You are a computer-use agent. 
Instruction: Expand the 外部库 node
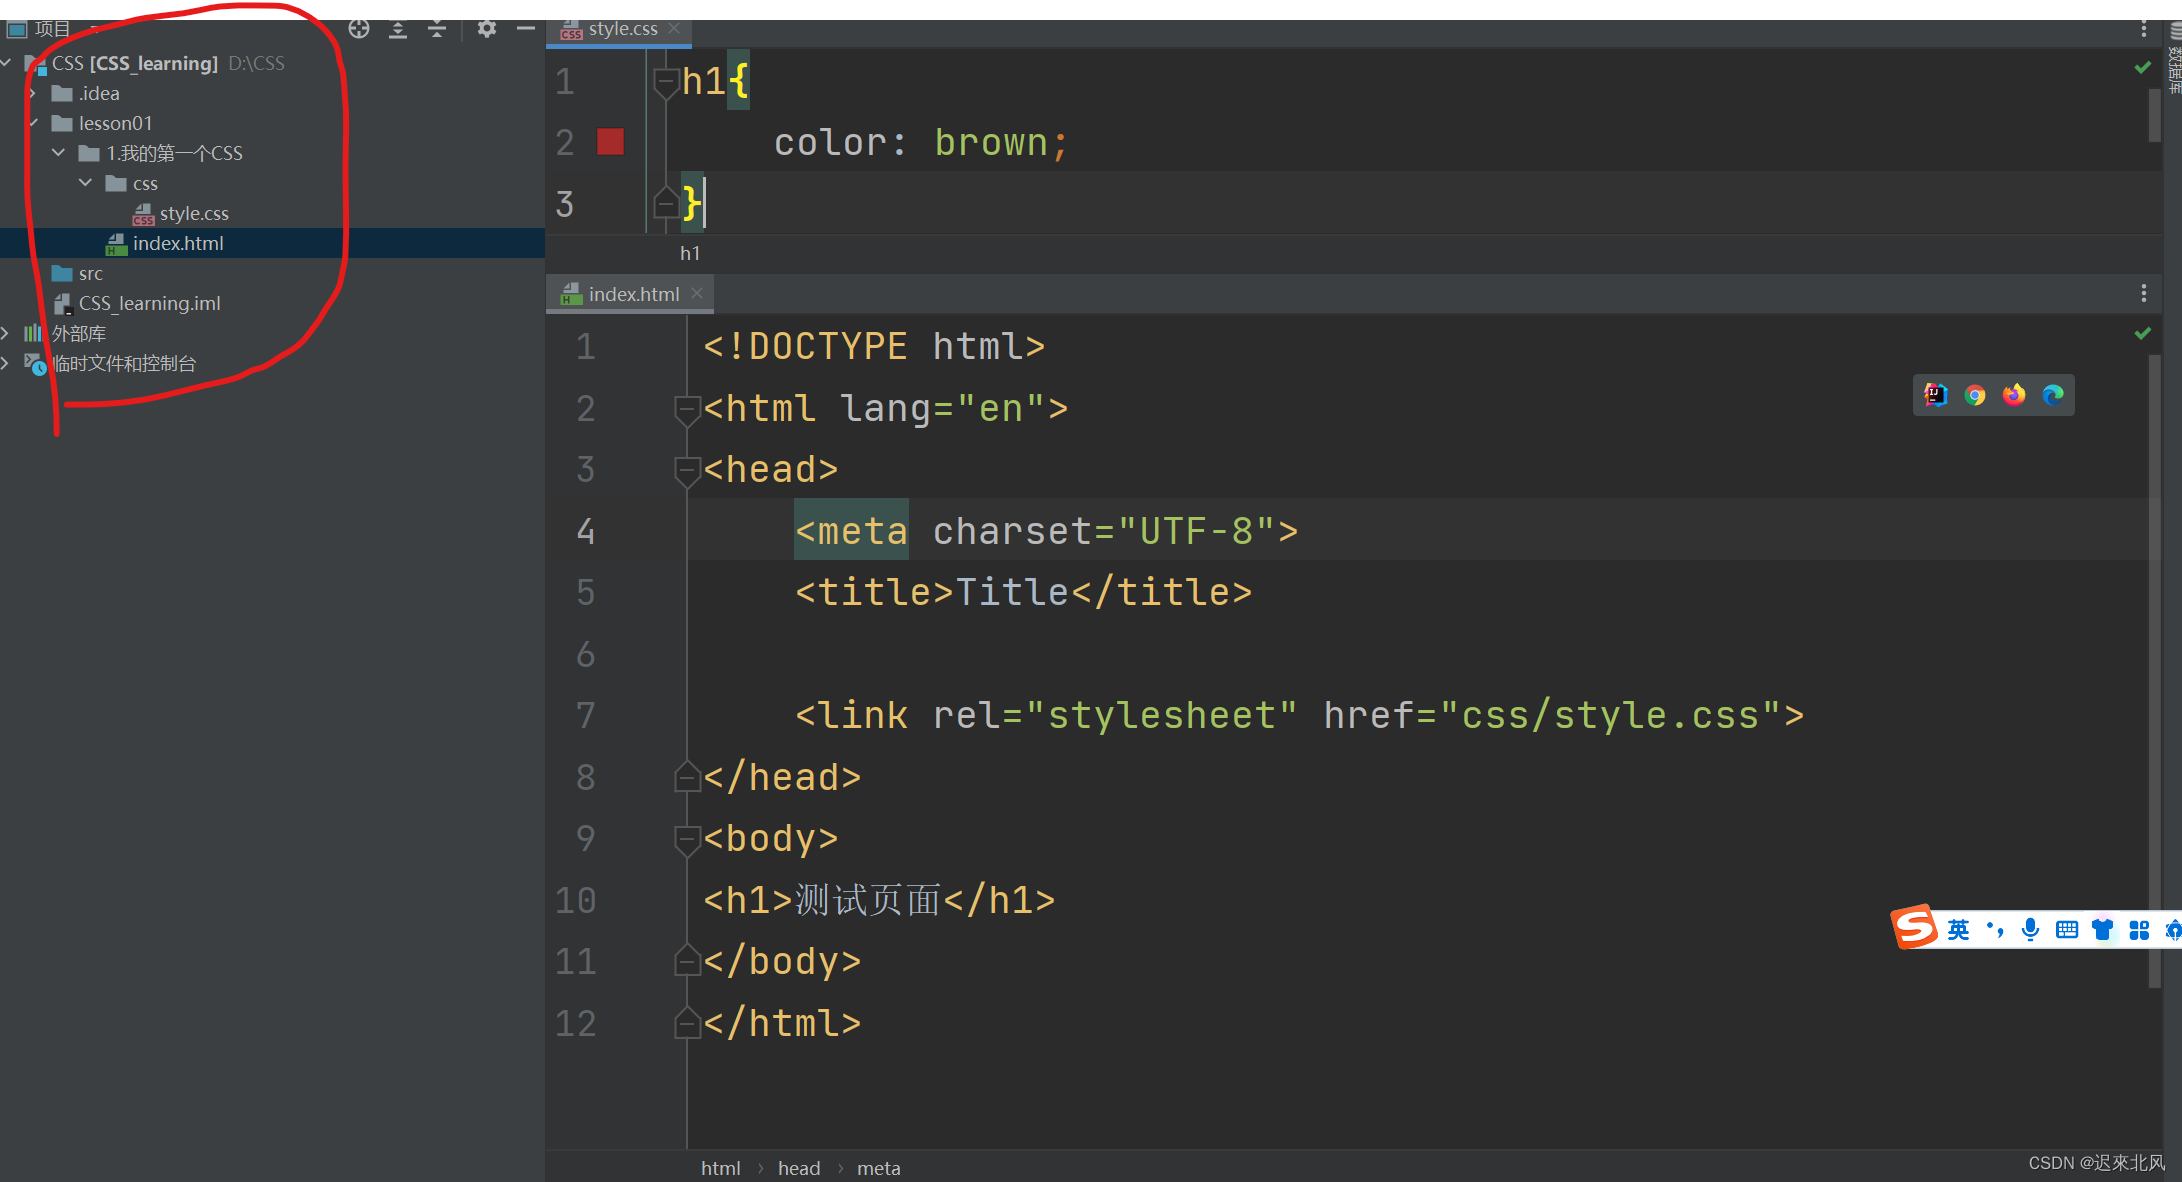click(x=6, y=333)
